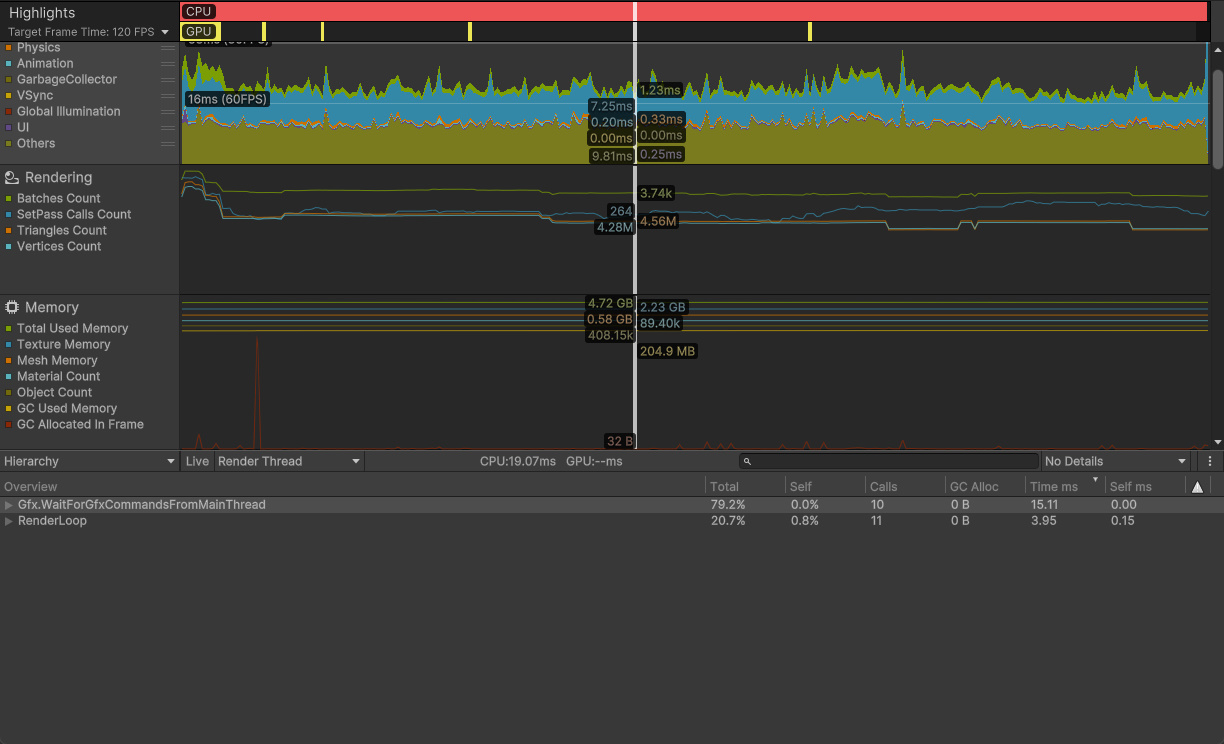This screenshot has height=744, width=1224.
Task: Grab the Animation row reorder handle
Action: tap(168, 64)
